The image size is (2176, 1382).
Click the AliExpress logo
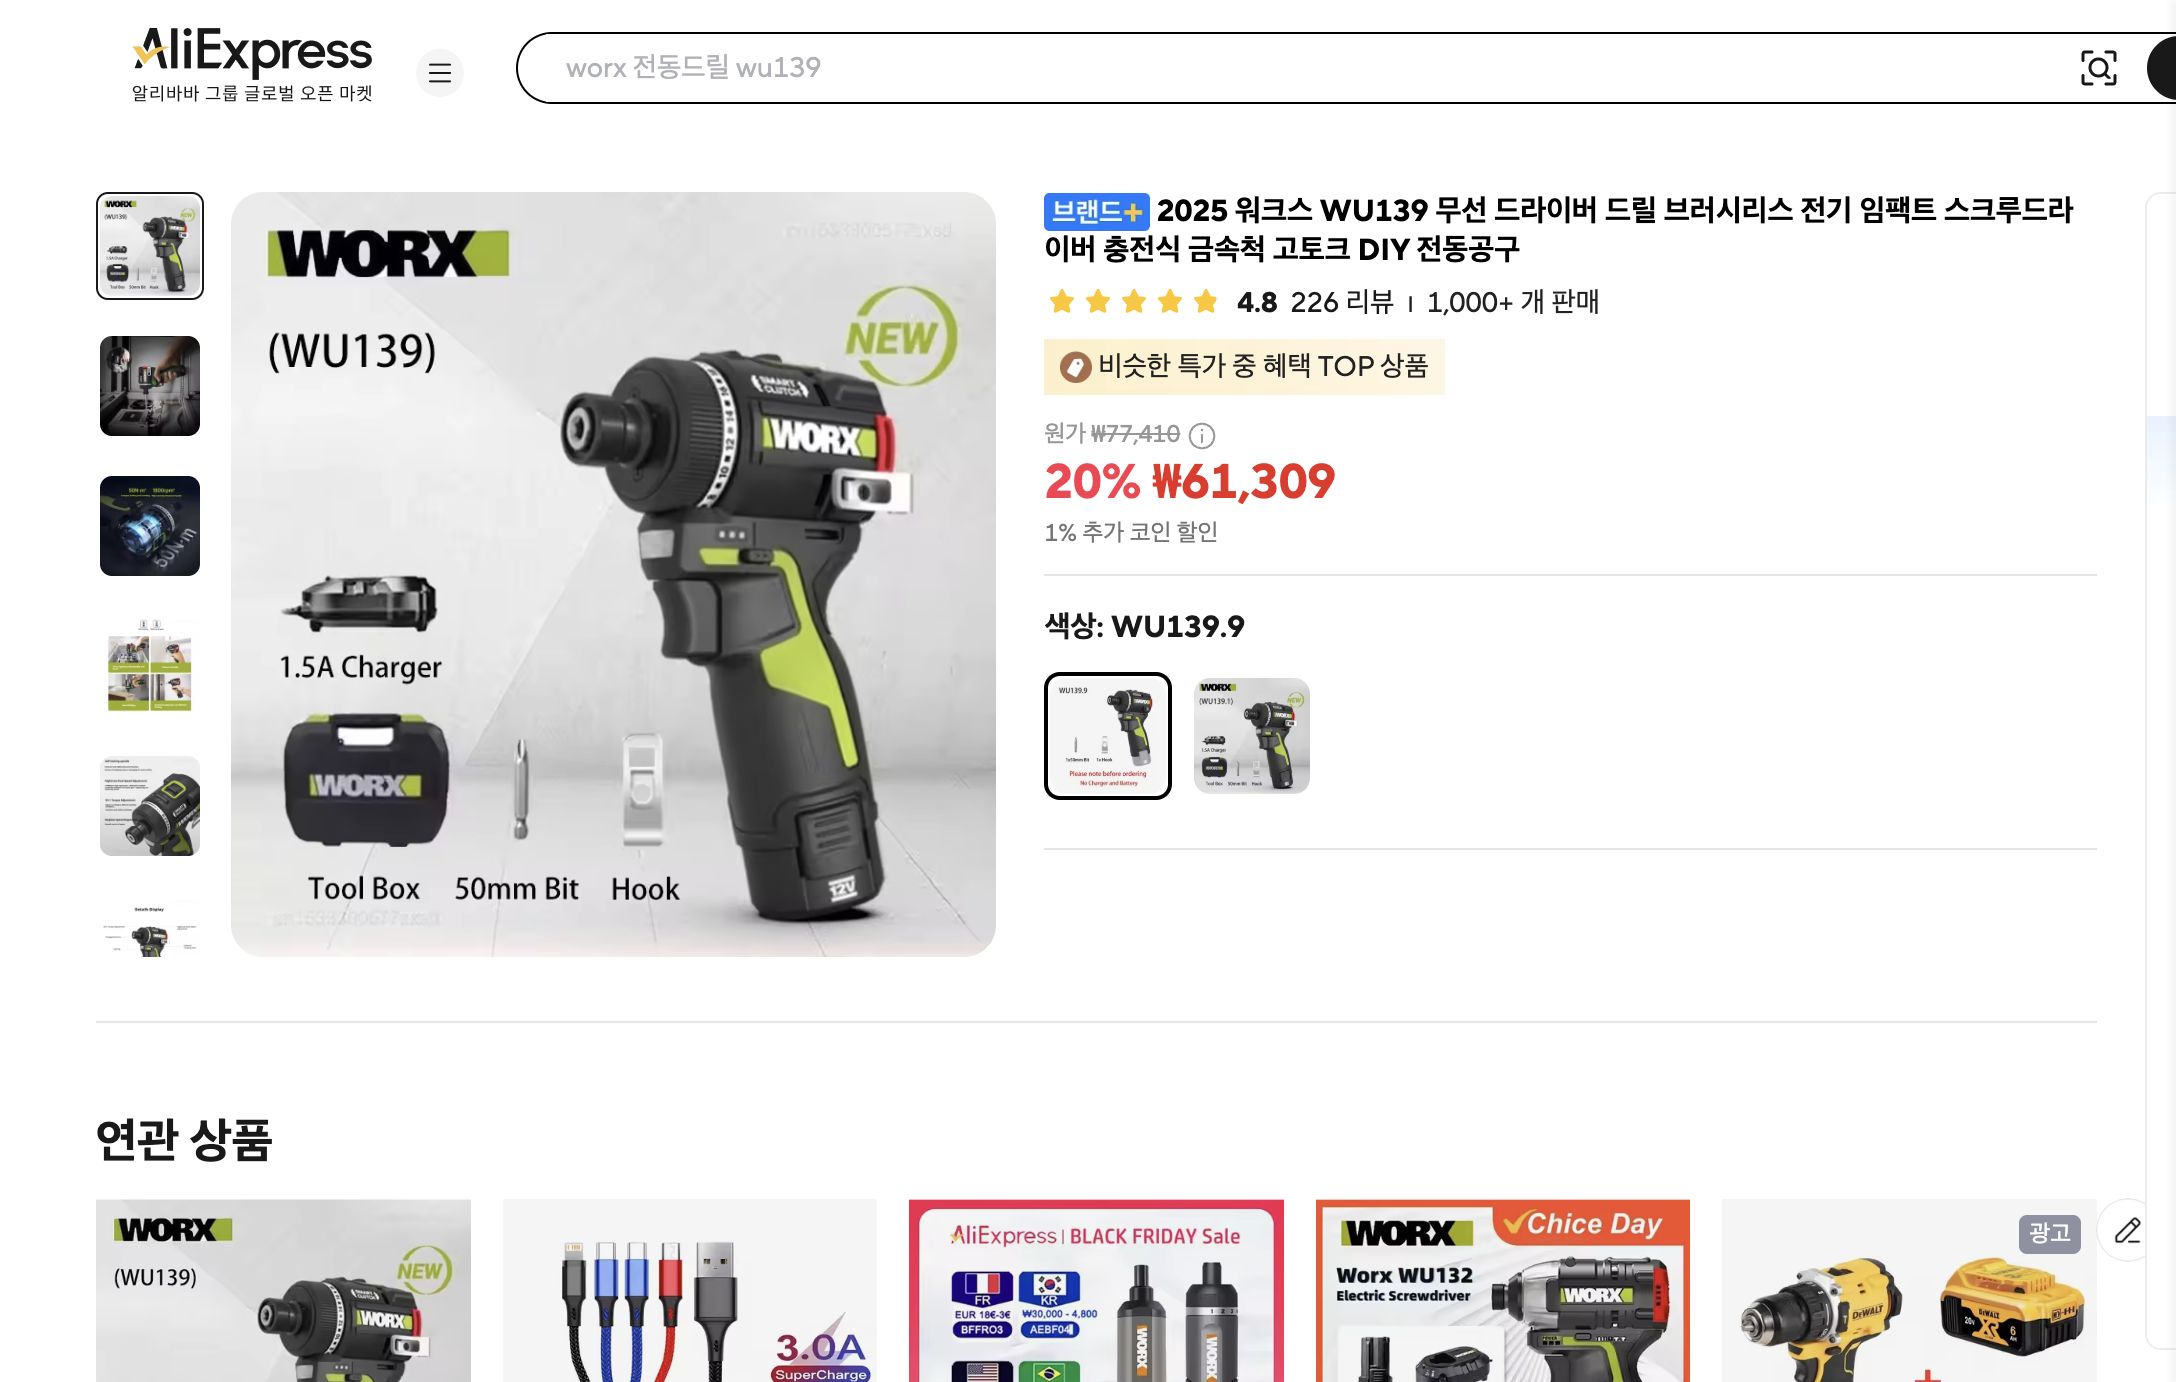point(252,65)
